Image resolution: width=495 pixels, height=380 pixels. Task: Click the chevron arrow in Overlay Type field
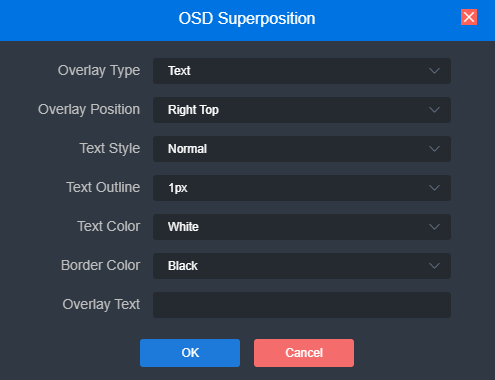(434, 71)
